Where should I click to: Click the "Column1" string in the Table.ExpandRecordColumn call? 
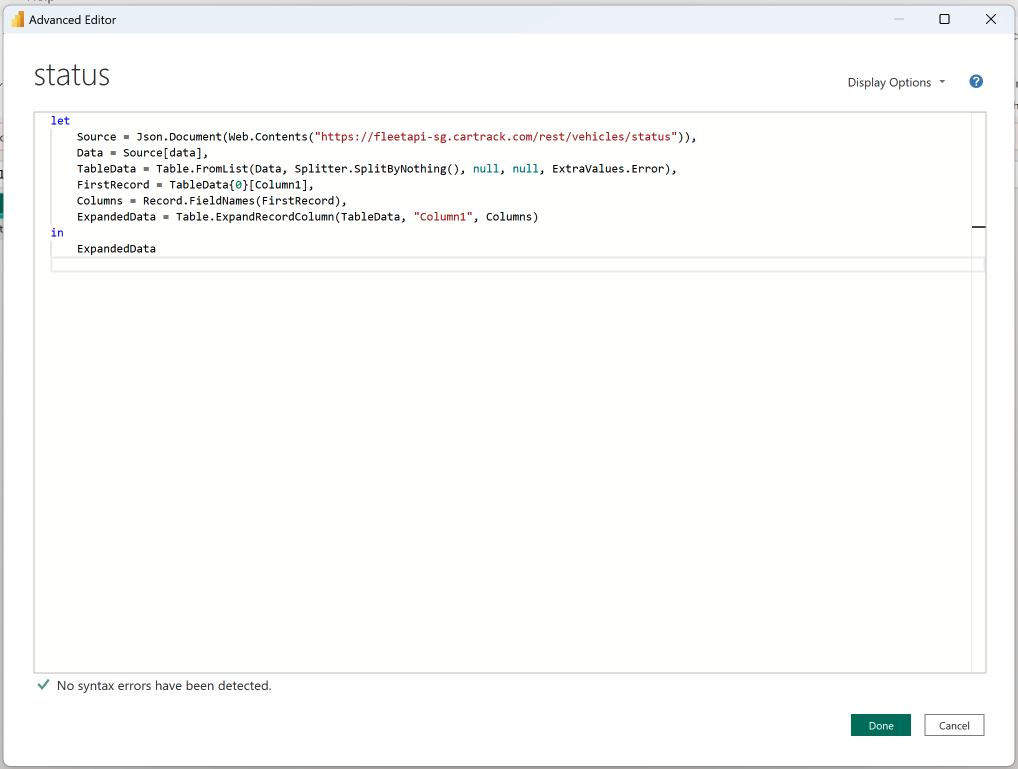click(443, 217)
